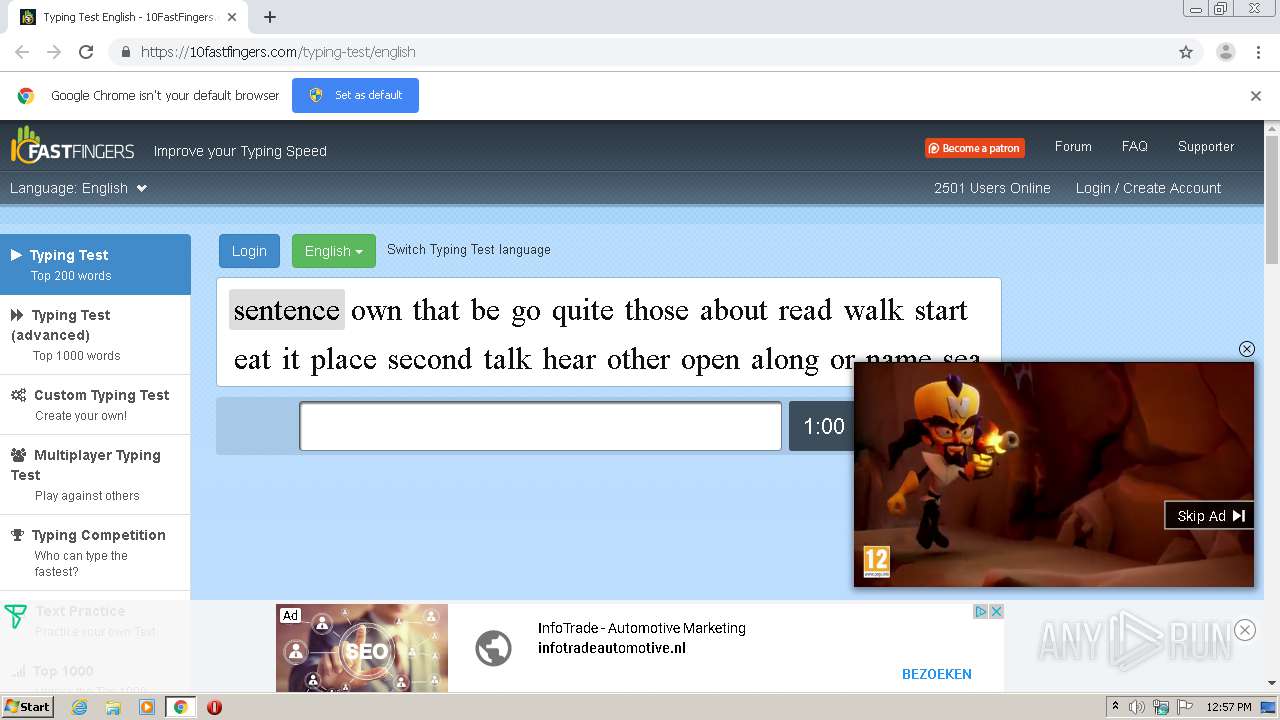Screen dimensions: 1280x720
Task: Open a new tab with the plus icon
Action: 270,17
